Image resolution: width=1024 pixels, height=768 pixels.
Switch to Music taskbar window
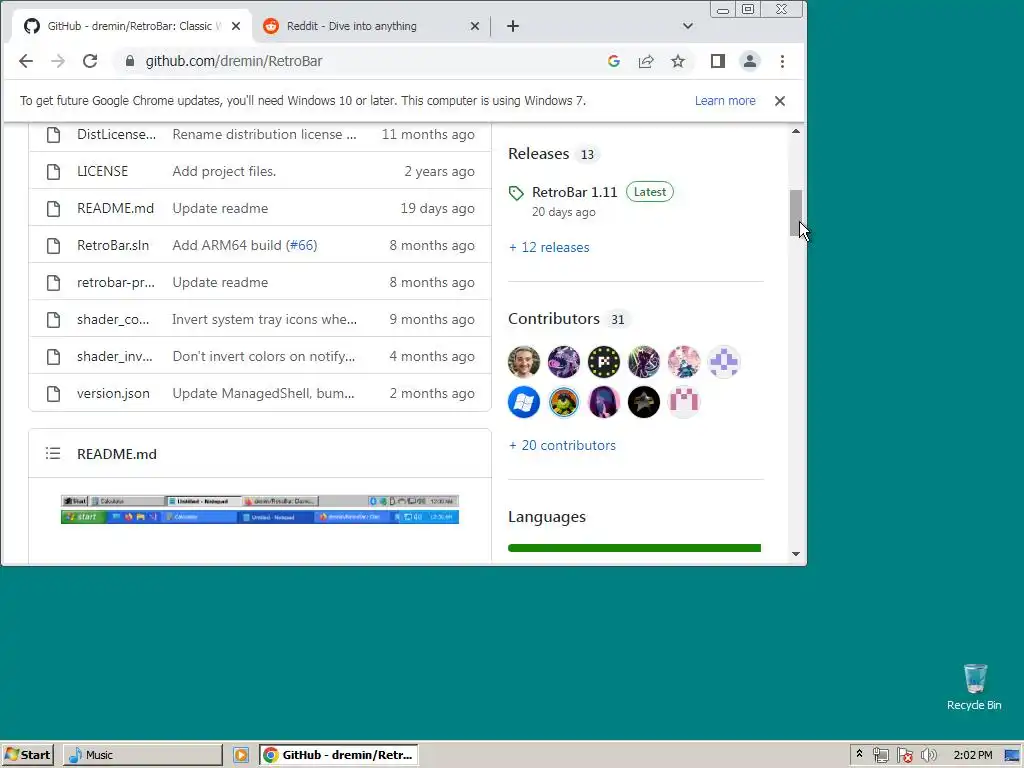pyautogui.click(x=142, y=755)
